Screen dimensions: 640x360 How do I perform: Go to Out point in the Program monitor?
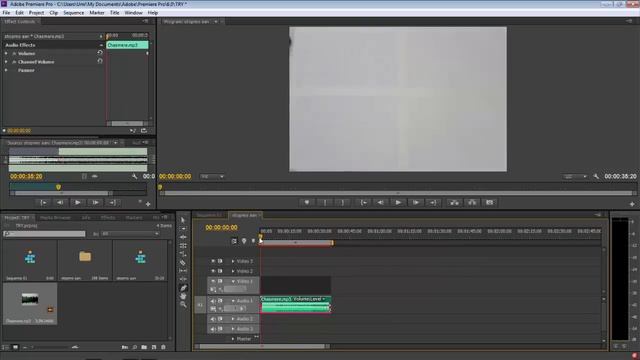(x=433, y=202)
